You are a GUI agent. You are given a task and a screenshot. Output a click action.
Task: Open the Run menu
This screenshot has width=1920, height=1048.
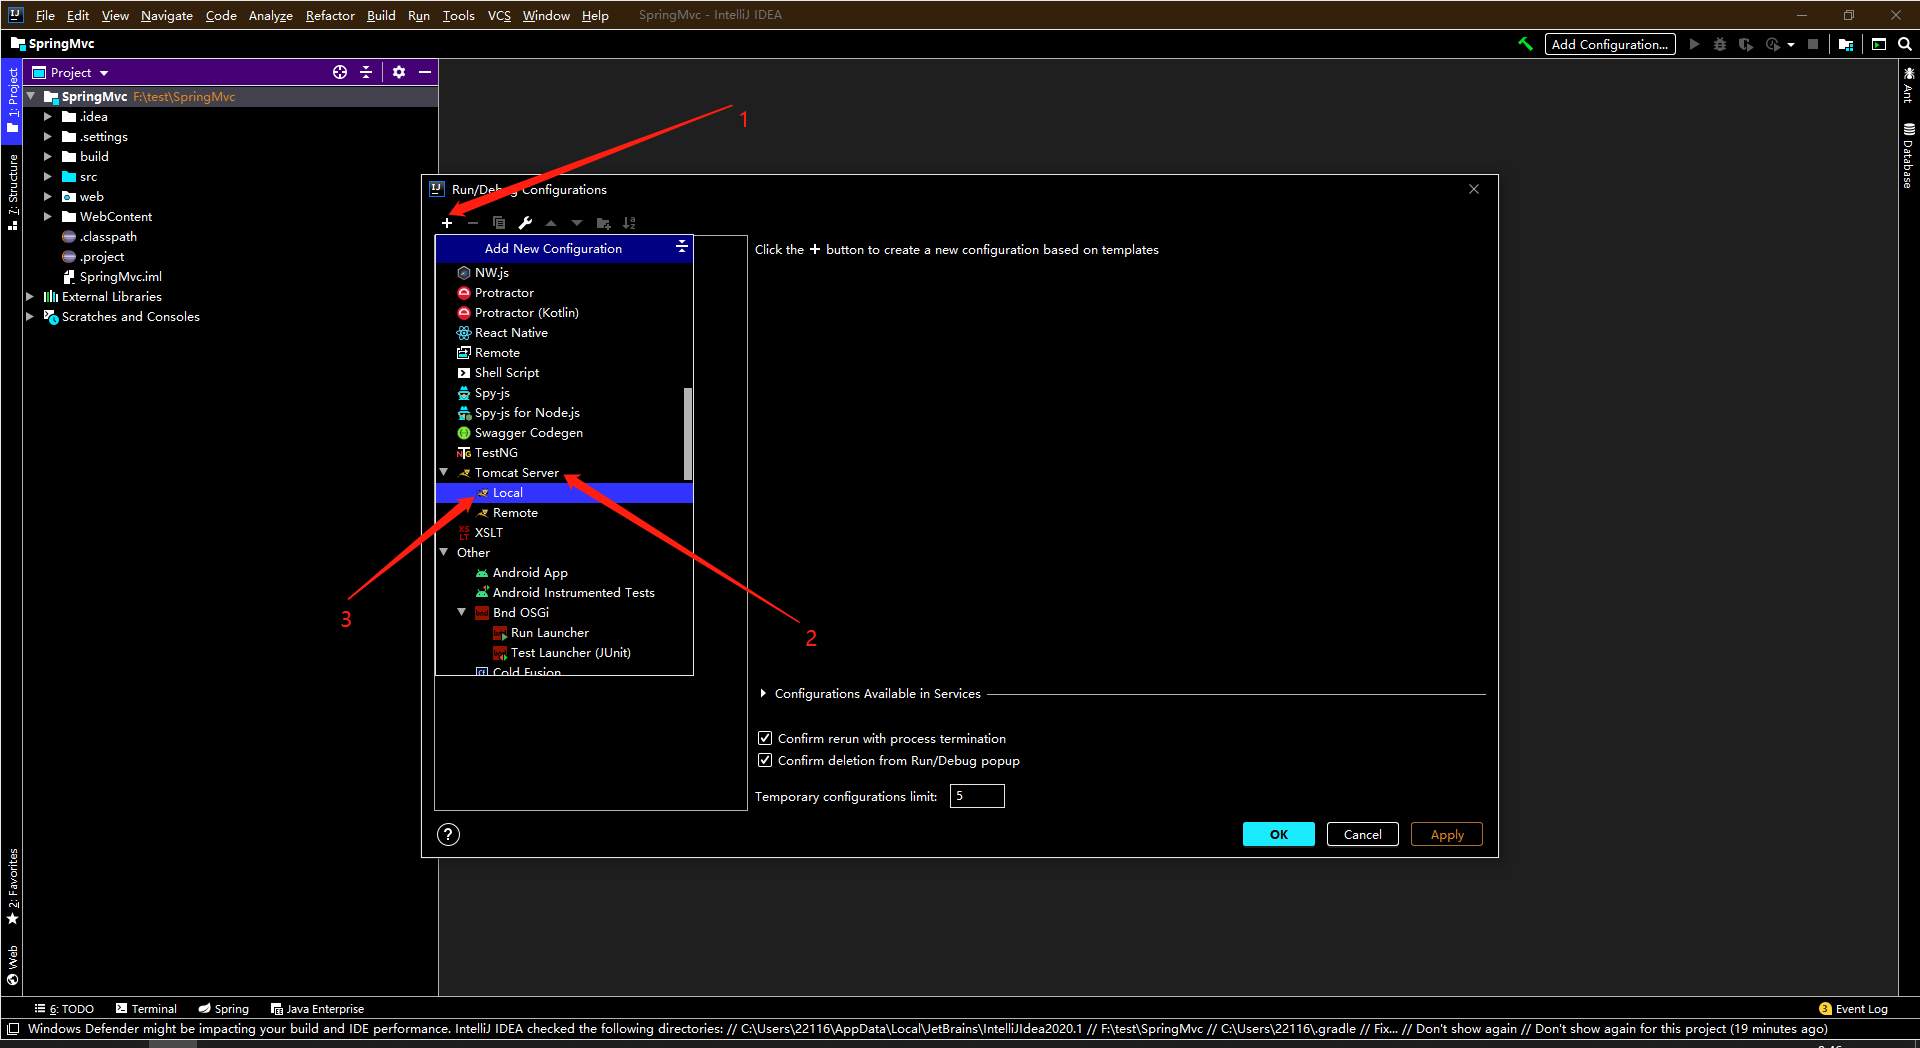(418, 15)
